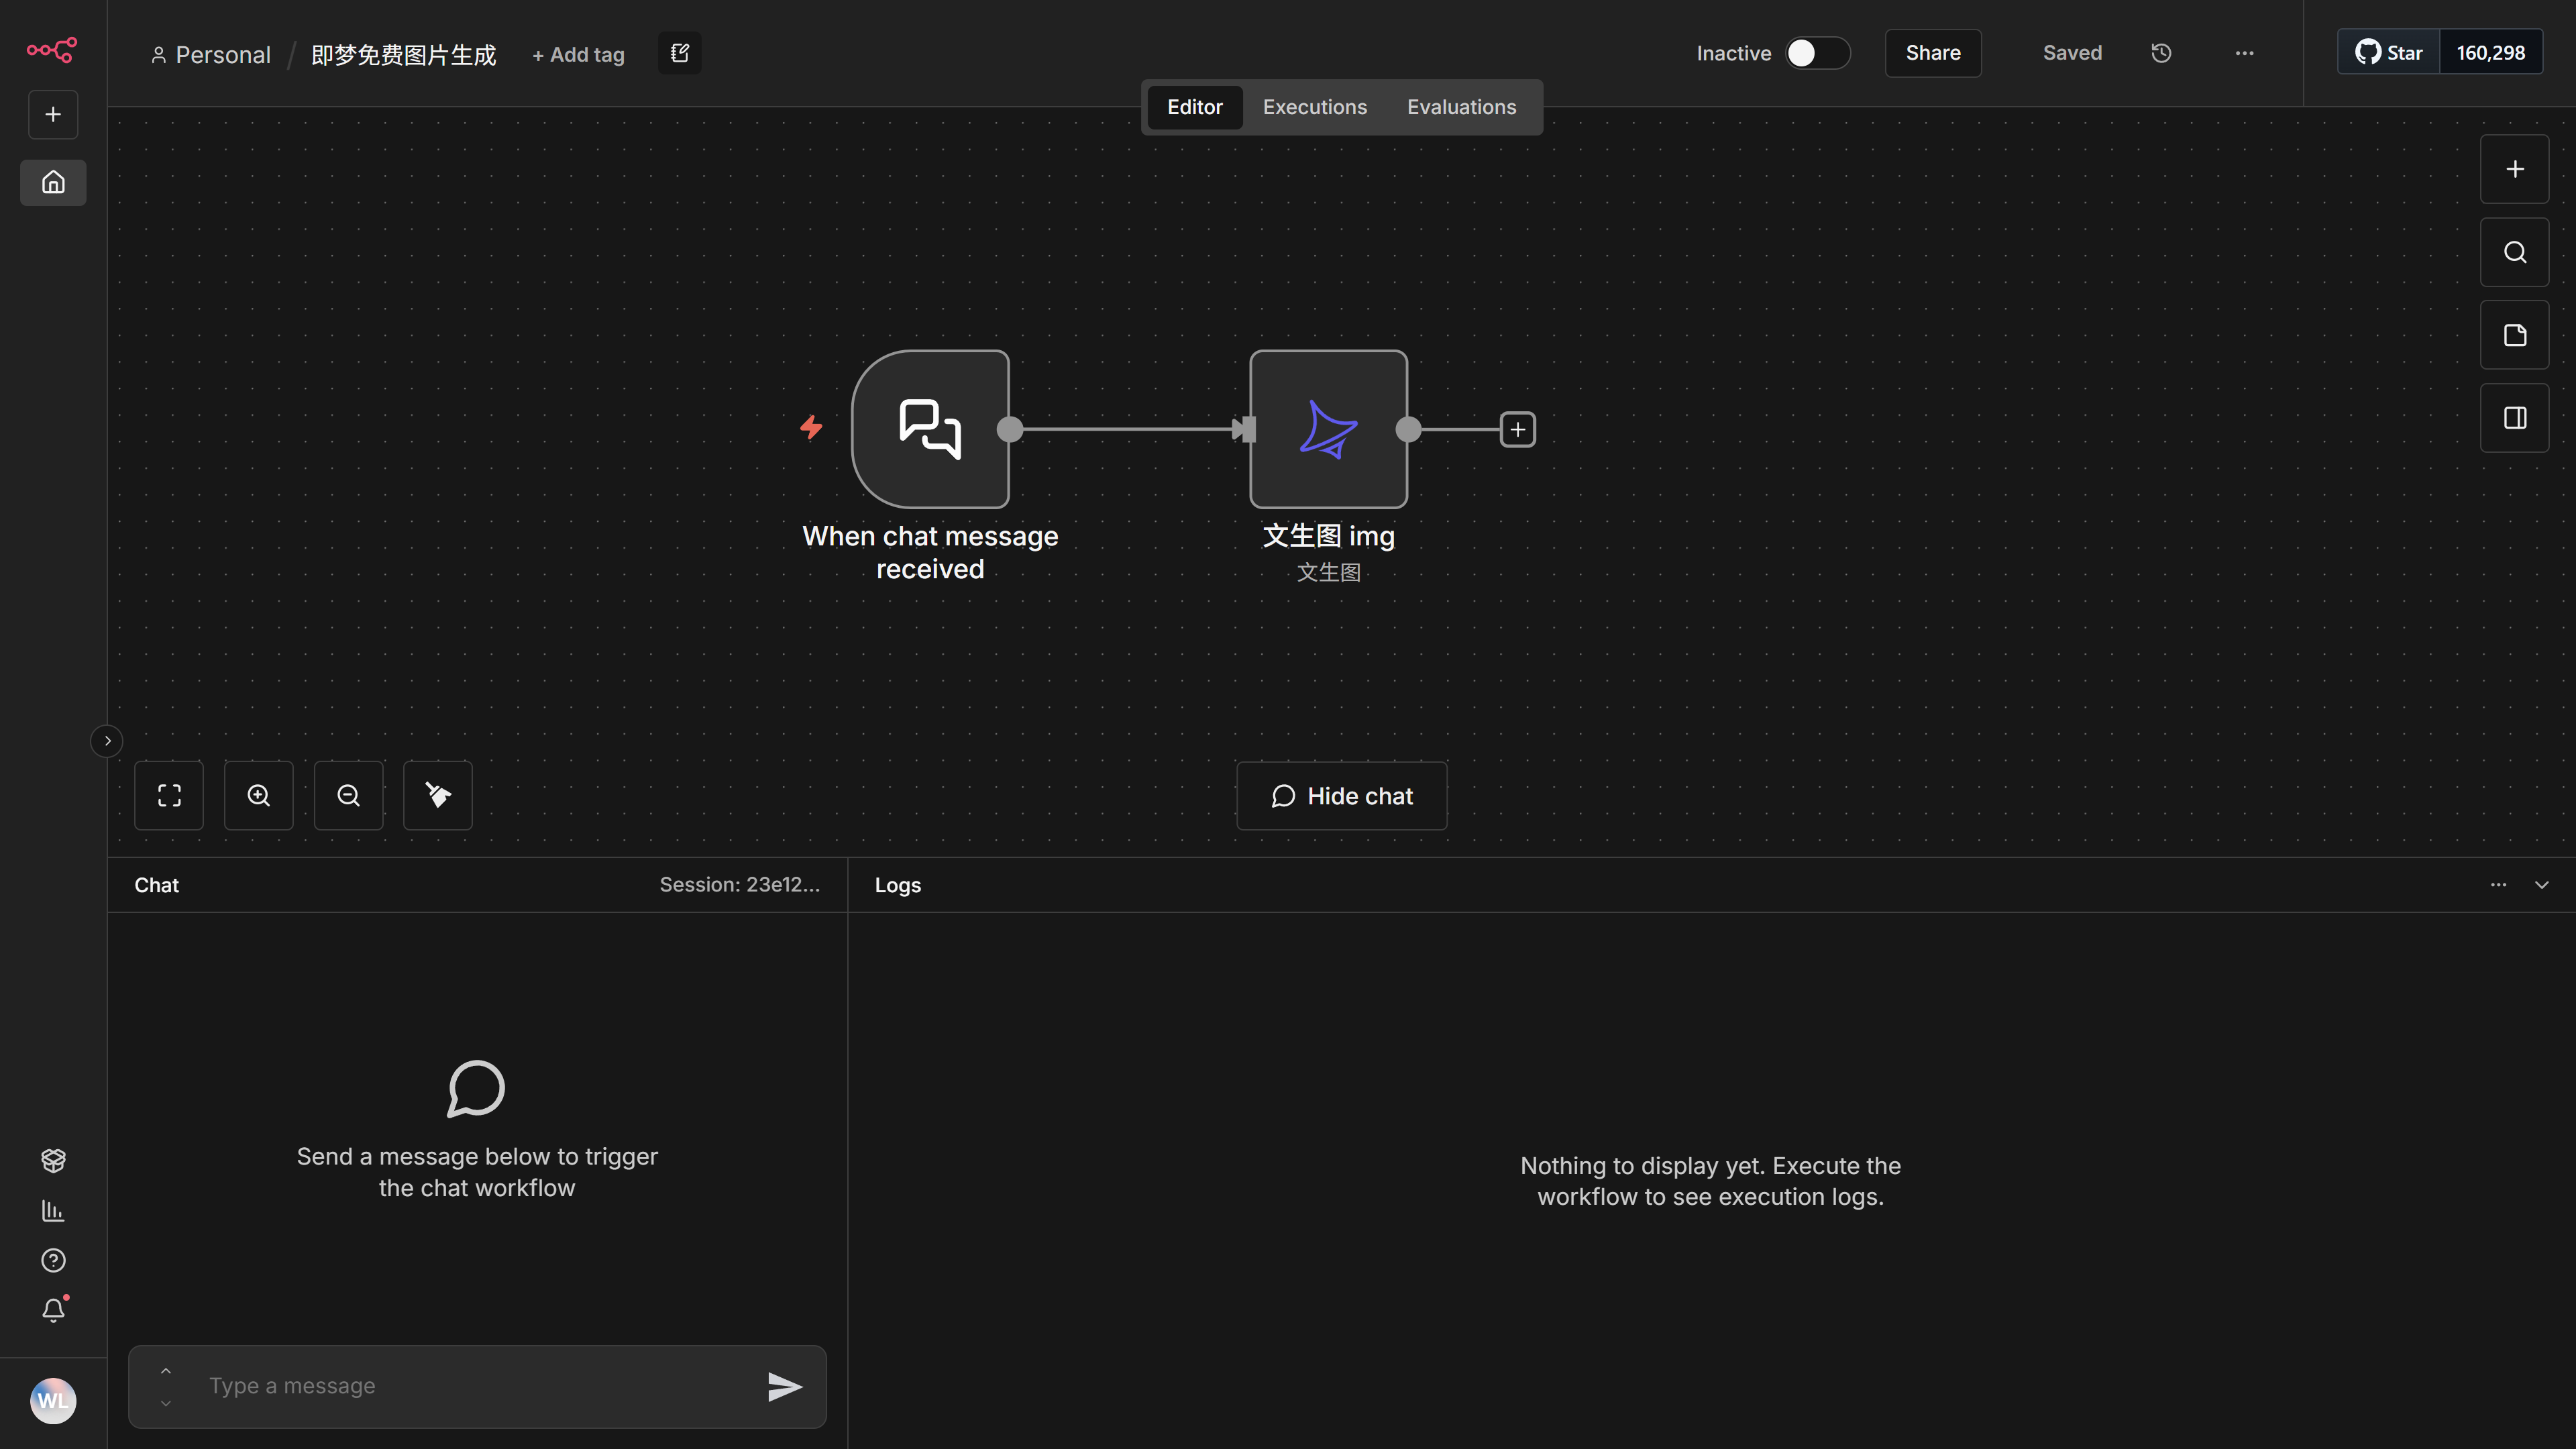Switch to the Executions tab
2576x1449 pixels.
click(x=1314, y=107)
